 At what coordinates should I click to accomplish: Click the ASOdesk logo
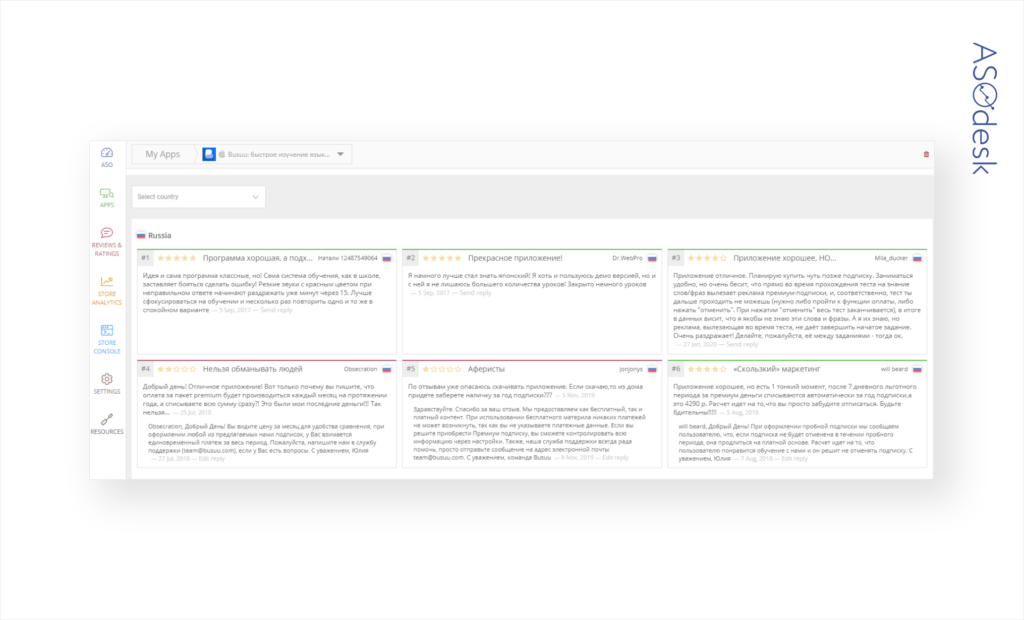pos(984,108)
